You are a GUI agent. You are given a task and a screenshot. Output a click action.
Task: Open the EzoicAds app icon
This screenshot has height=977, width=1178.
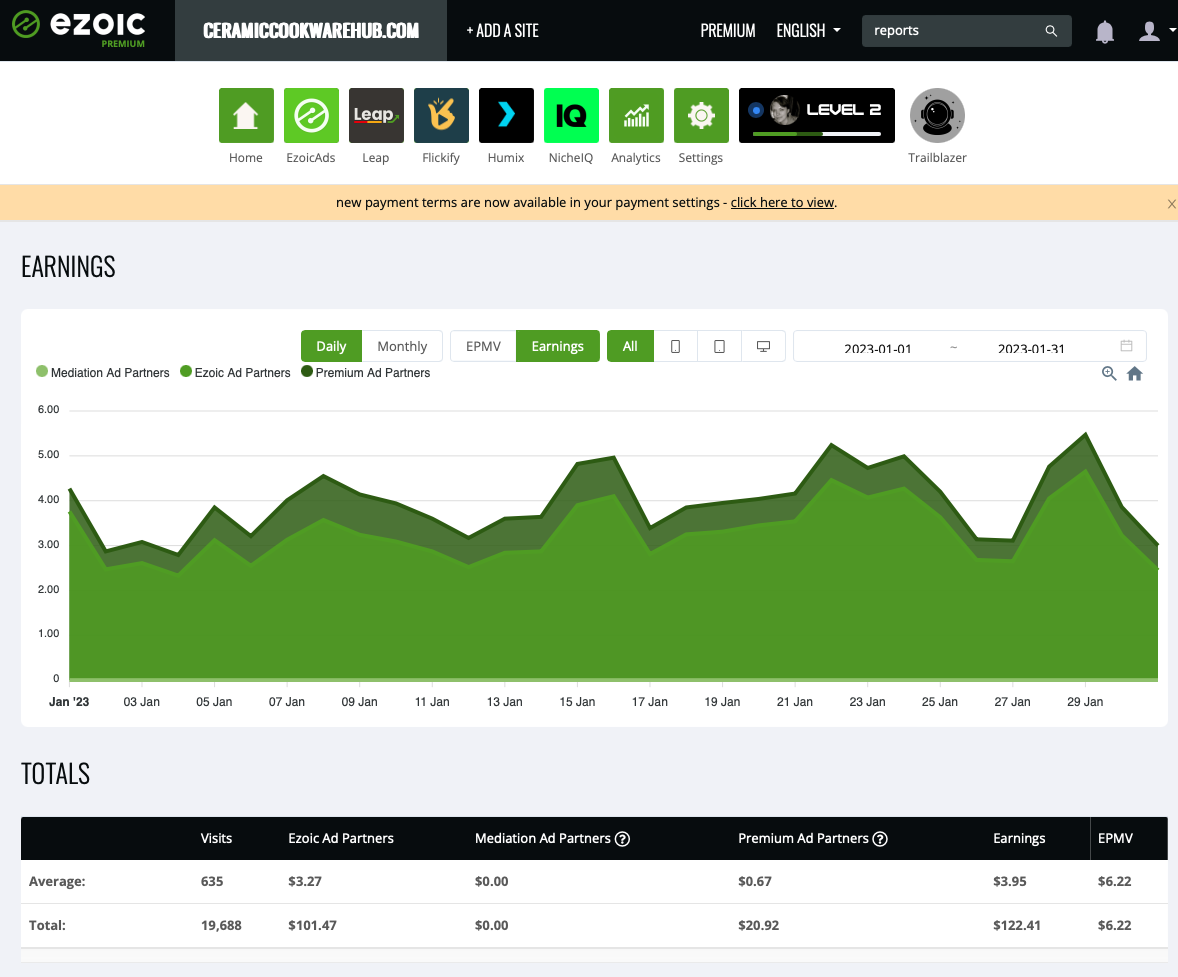(x=311, y=115)
